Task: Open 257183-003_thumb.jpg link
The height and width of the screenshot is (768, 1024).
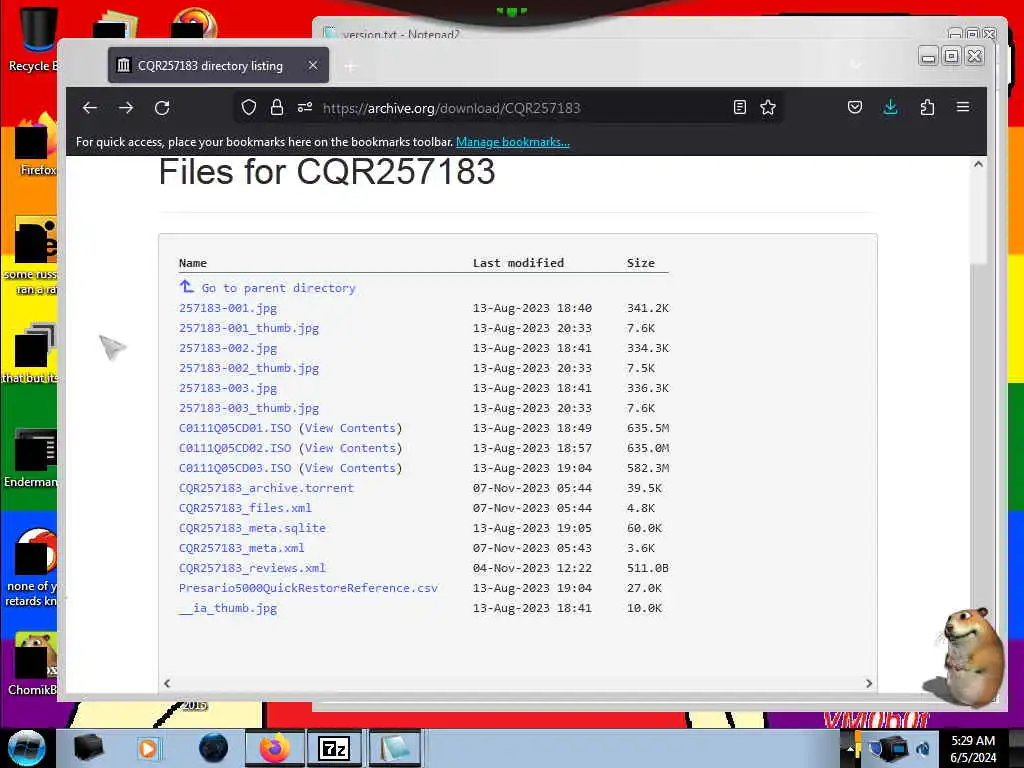Action: [249, 408]
